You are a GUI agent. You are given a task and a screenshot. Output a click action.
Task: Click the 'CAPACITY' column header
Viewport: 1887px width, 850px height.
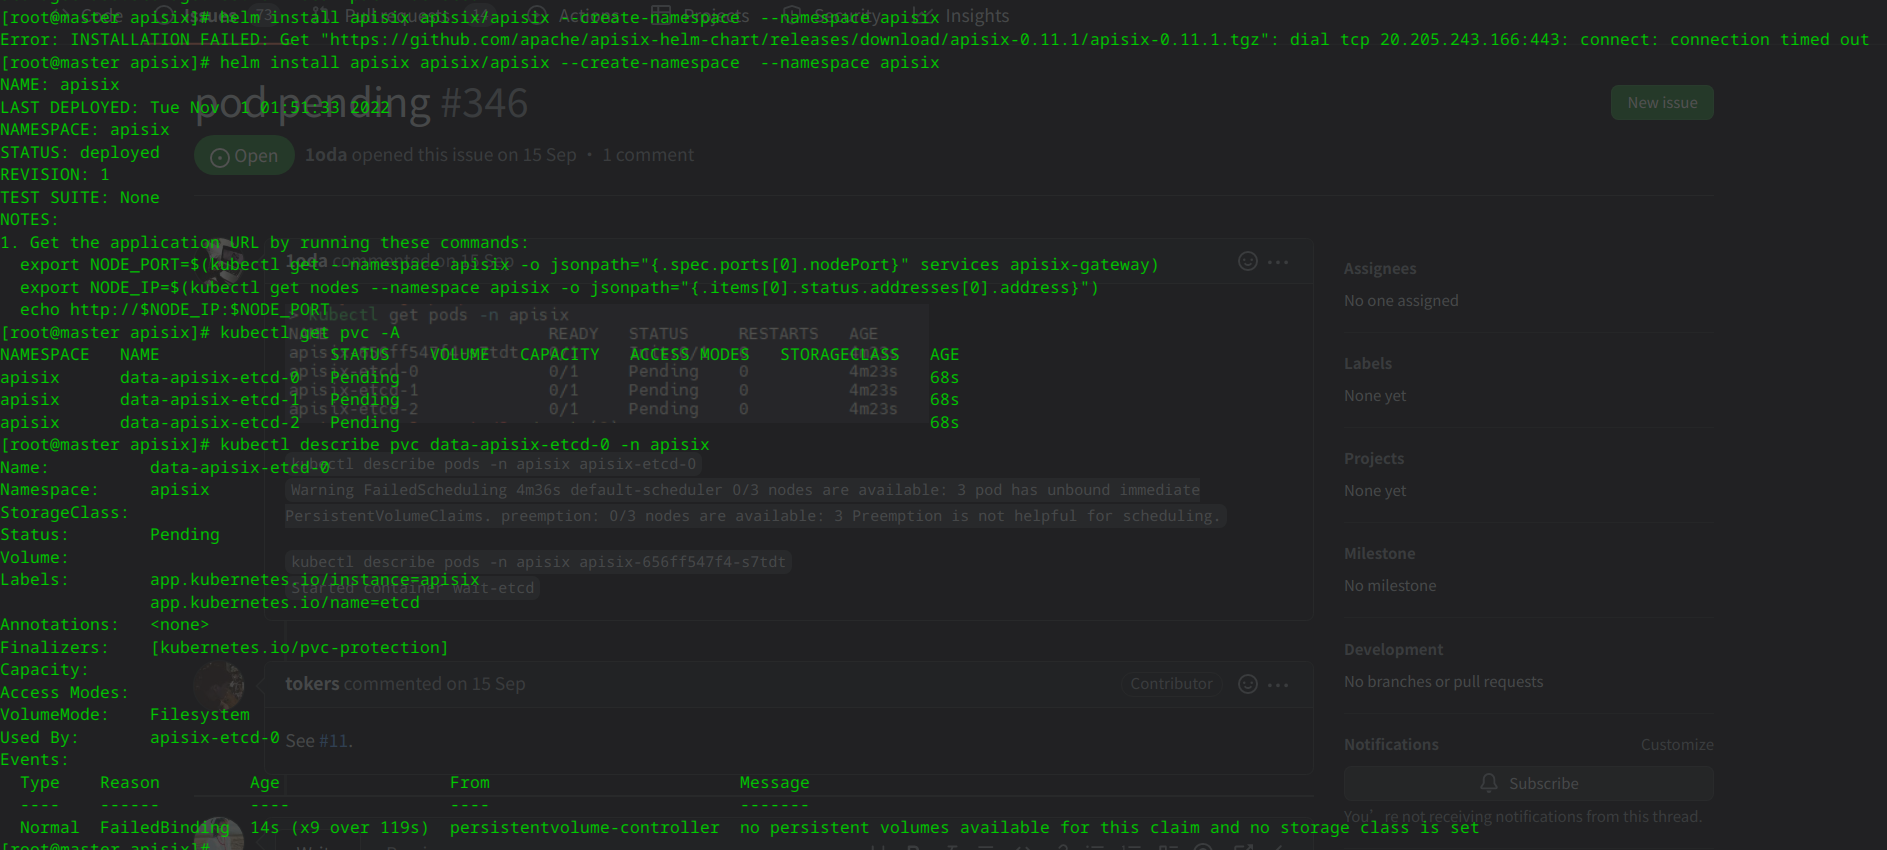[x=560, y=355]
